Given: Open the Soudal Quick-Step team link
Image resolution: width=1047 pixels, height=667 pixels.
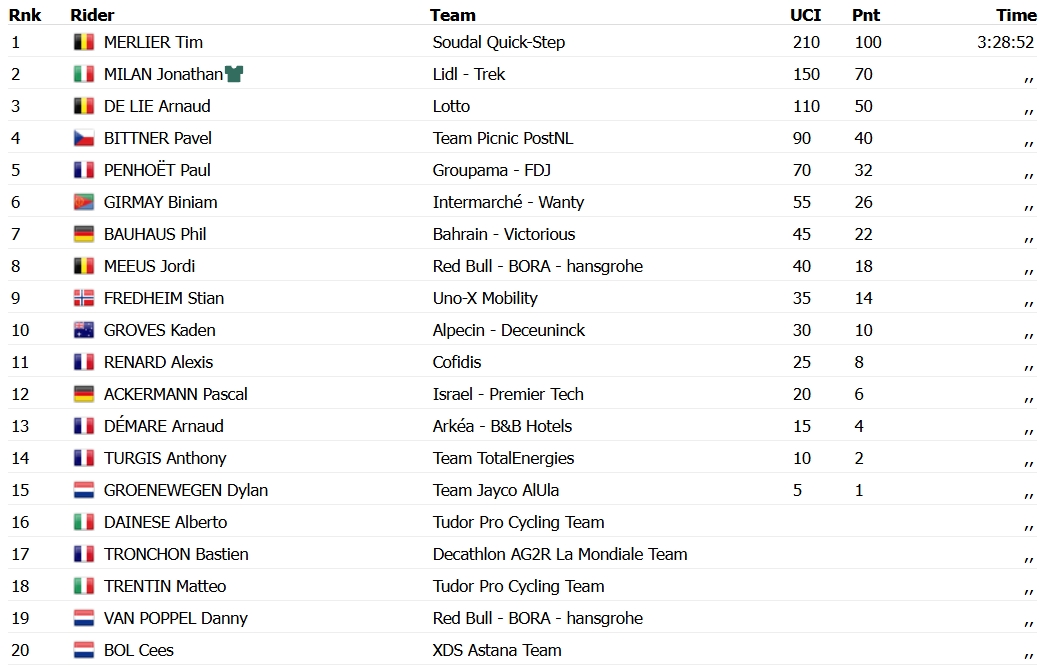Looking at the screenshot, I should tap(499, 42).
